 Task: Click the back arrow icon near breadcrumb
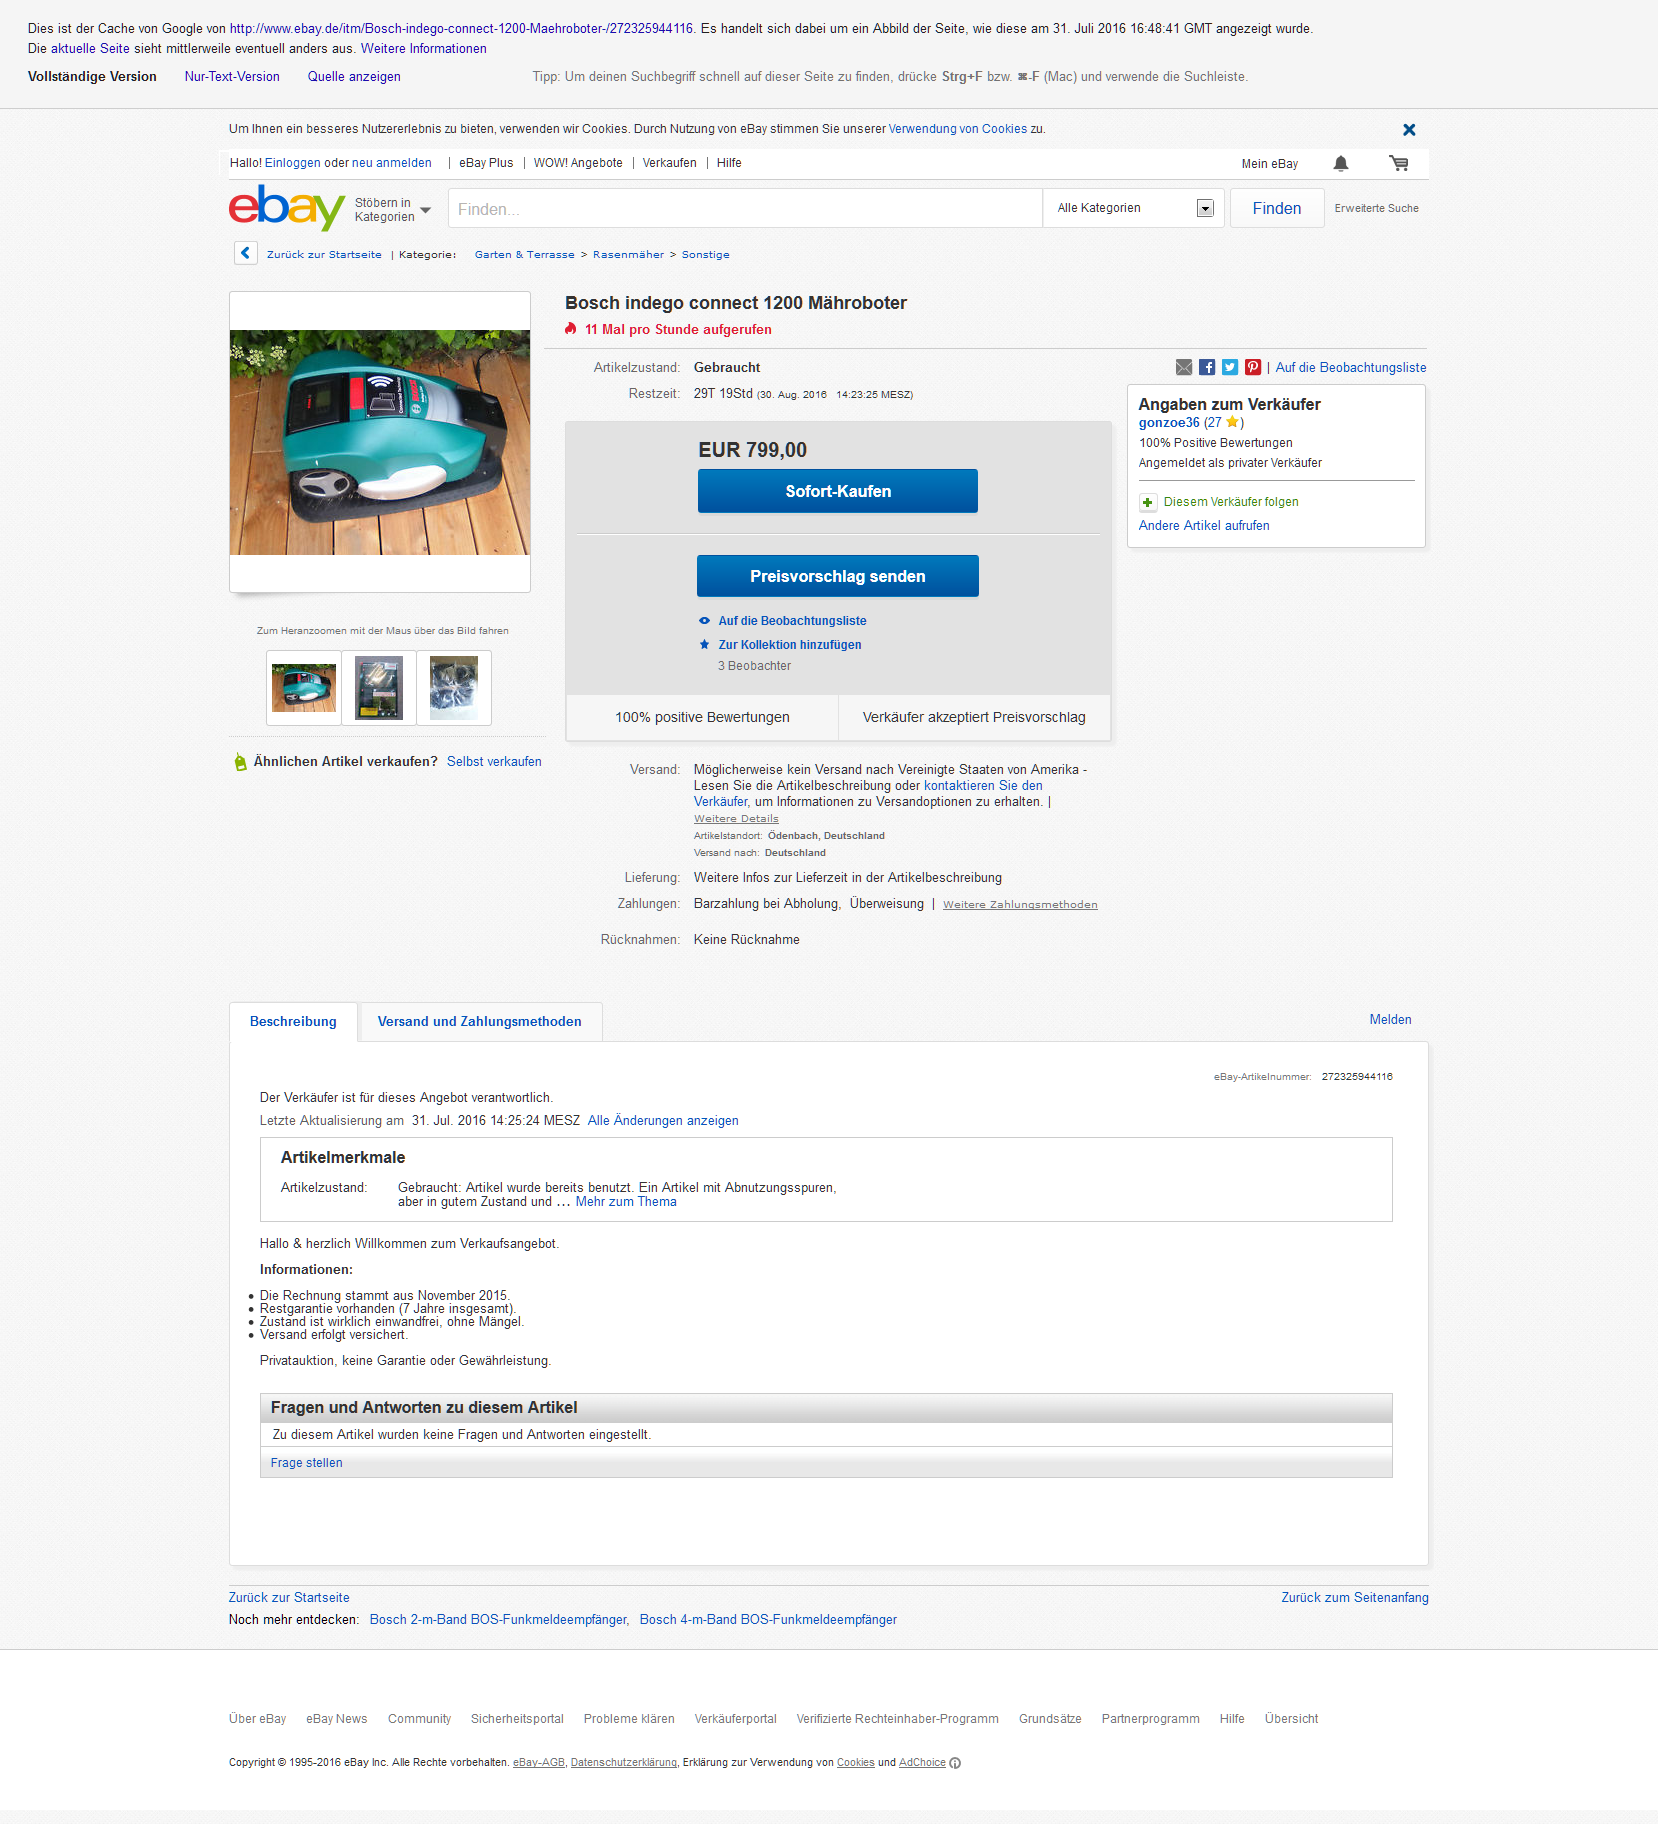coord(245,253)
